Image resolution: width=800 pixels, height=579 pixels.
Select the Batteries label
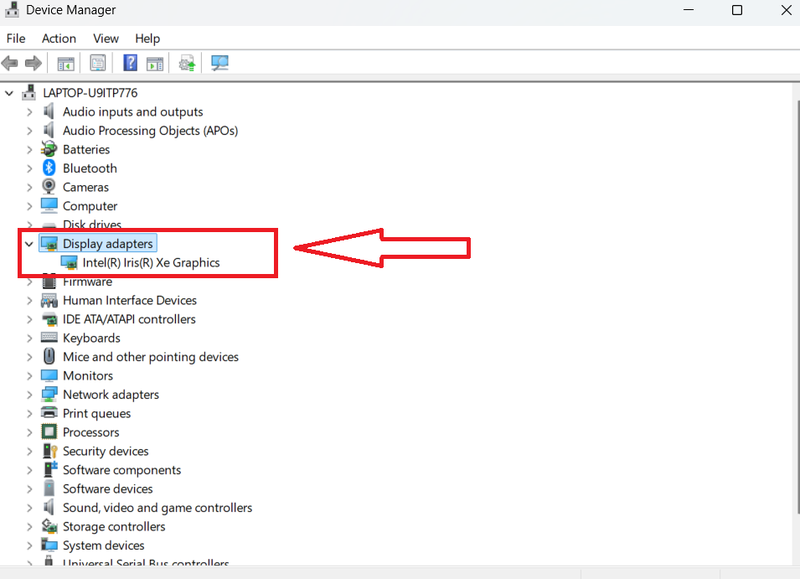[86, 149]
